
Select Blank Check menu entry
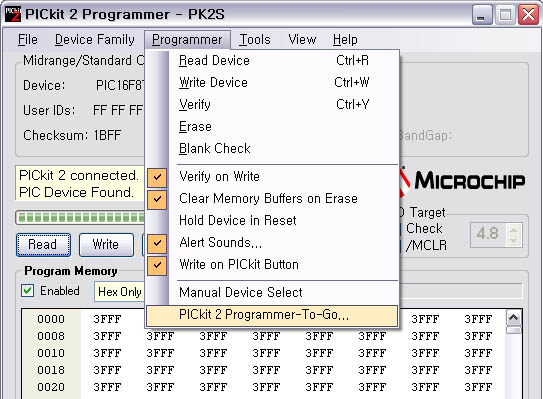pos(272,148)
